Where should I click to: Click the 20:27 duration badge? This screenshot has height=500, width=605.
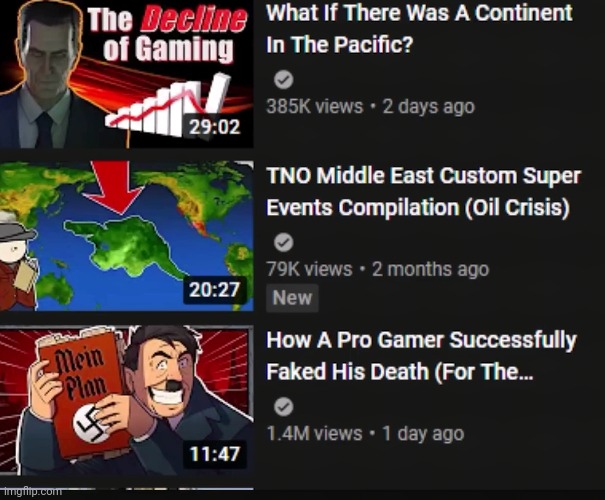pos(215,290)
